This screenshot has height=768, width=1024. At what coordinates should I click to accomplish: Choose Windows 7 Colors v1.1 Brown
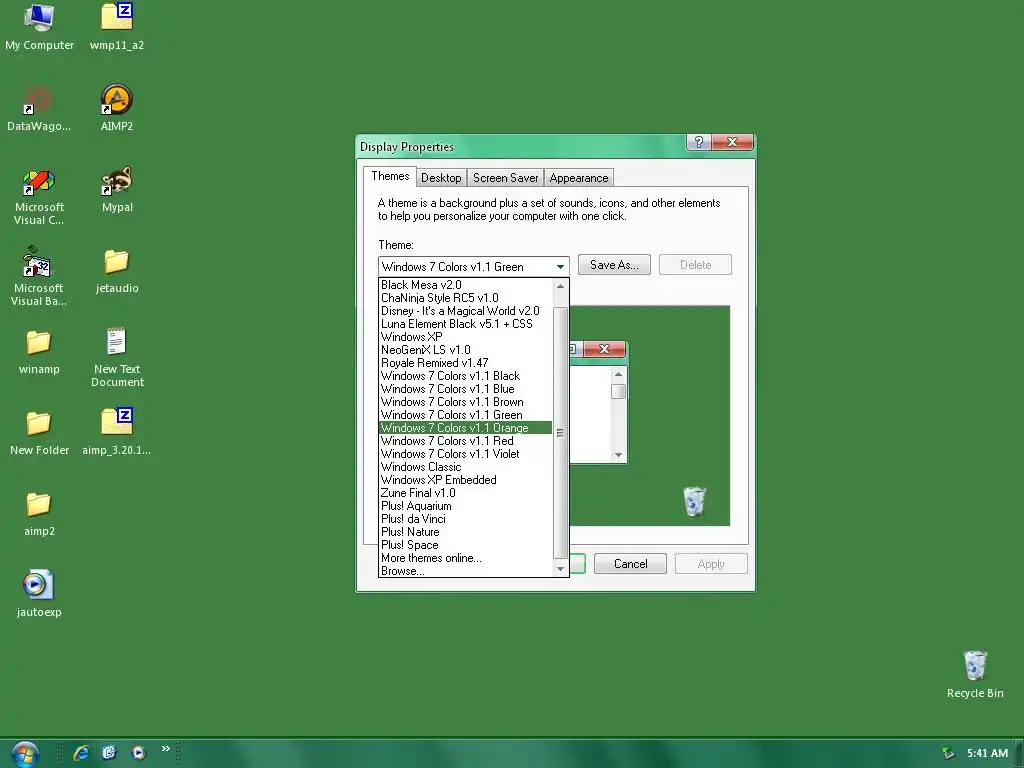pyautogui.click(x=465, y=402)
